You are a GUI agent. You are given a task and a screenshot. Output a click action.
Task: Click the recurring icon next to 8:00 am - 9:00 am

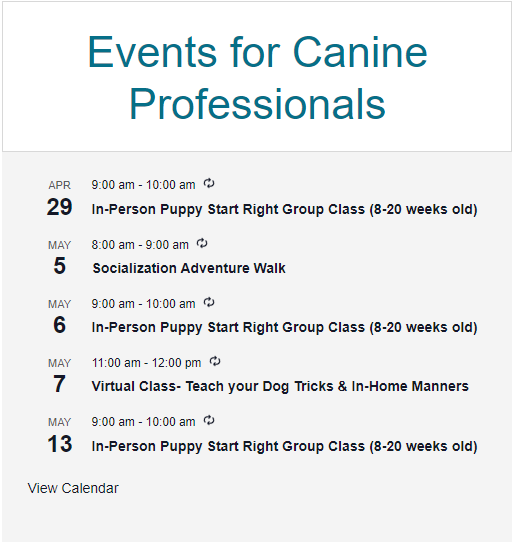point(202,243)
